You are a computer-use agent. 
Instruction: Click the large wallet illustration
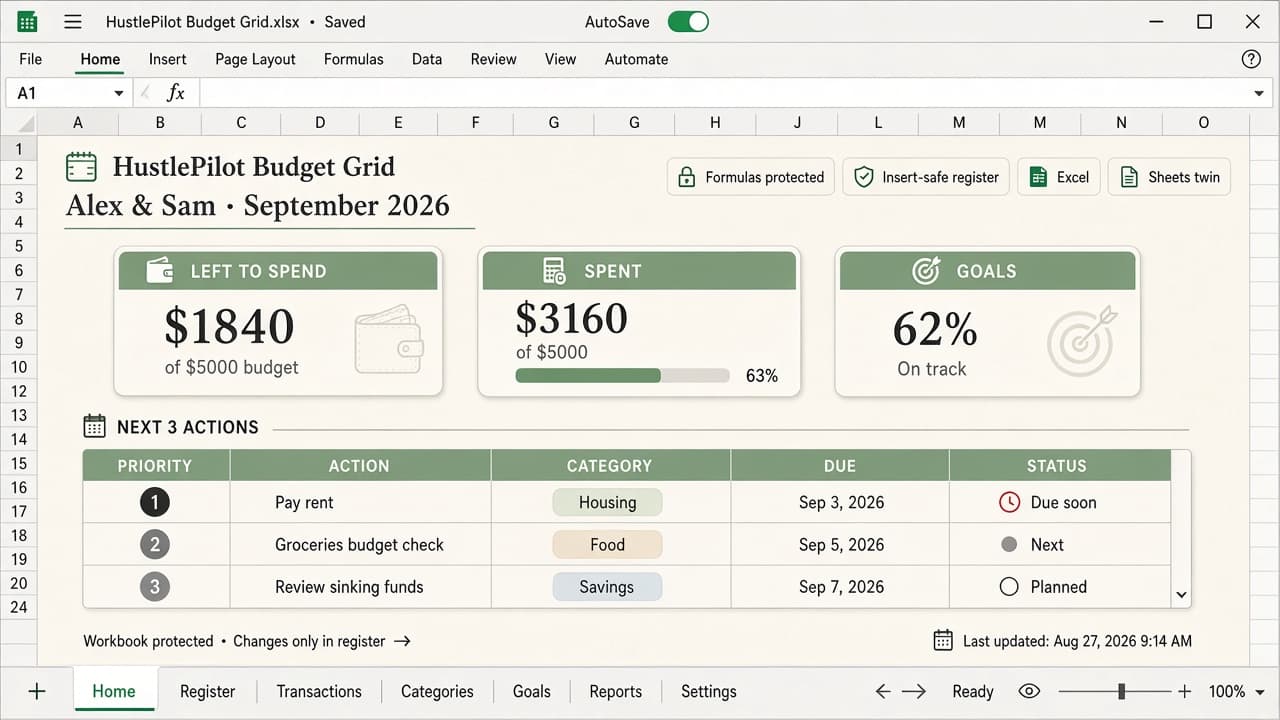point(389,339)
